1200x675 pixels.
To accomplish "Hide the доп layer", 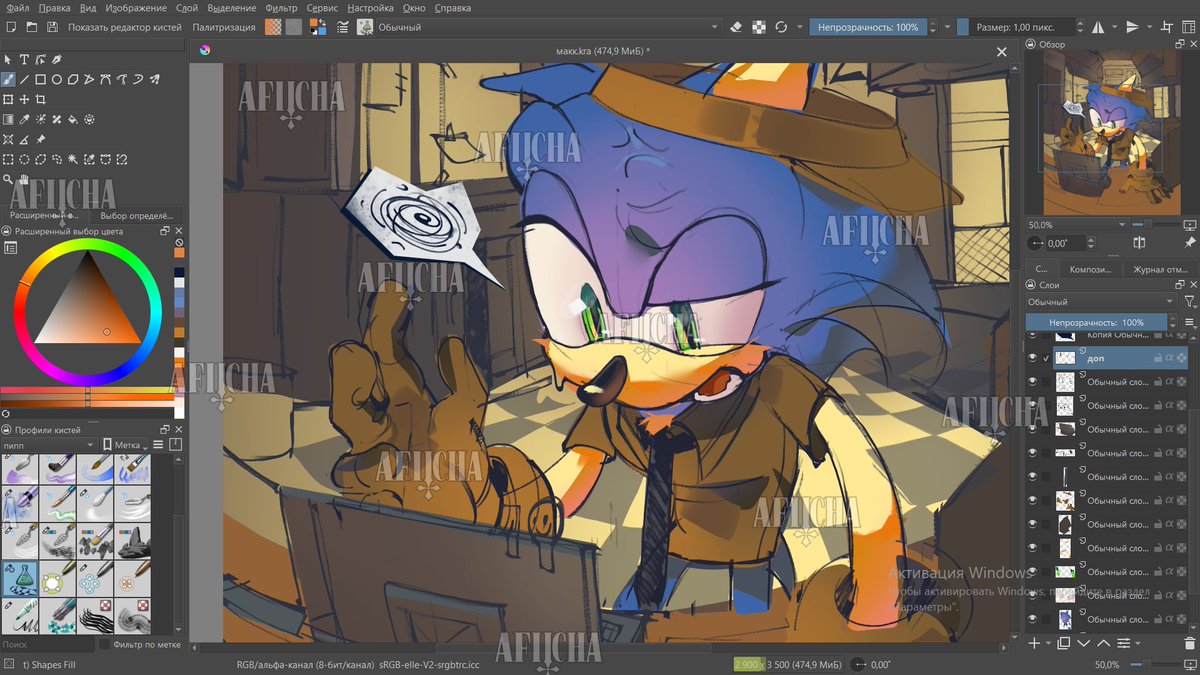I will tap(1033, 358).
